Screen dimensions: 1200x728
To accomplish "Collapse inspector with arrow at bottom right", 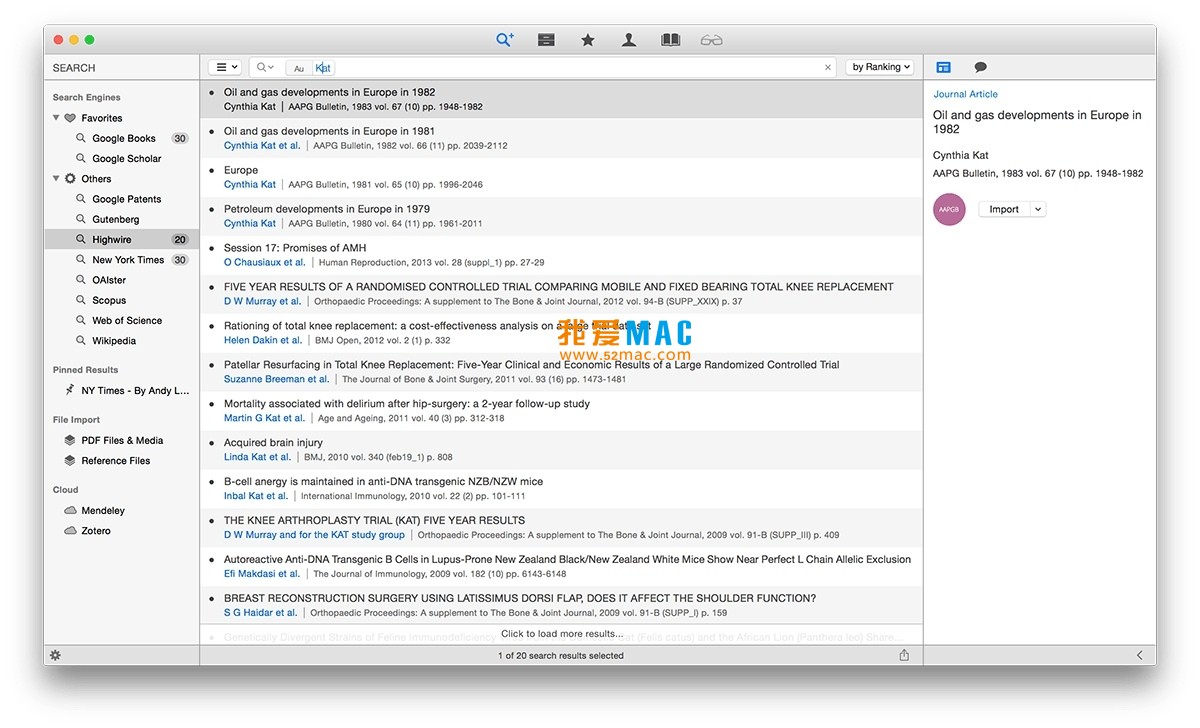I will click(1140, 655).
